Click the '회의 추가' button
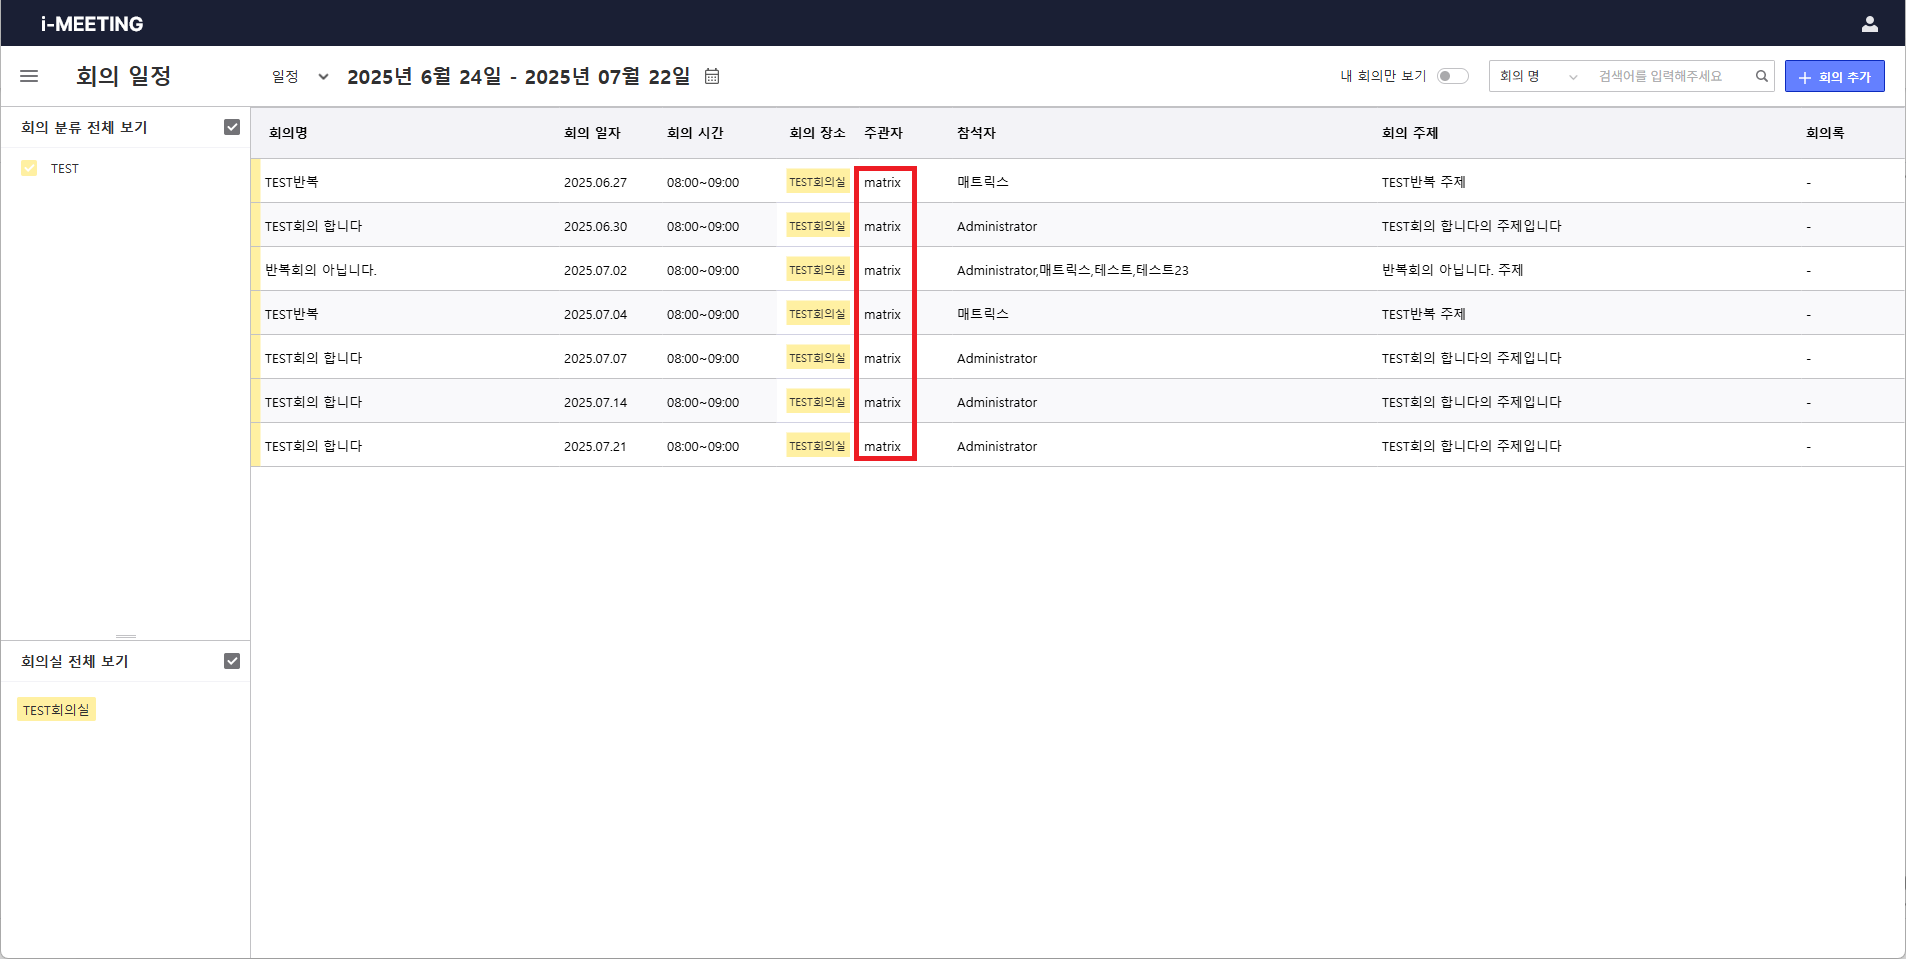1906x959 pixels. pyautogui.click(x=1834, y=76)
